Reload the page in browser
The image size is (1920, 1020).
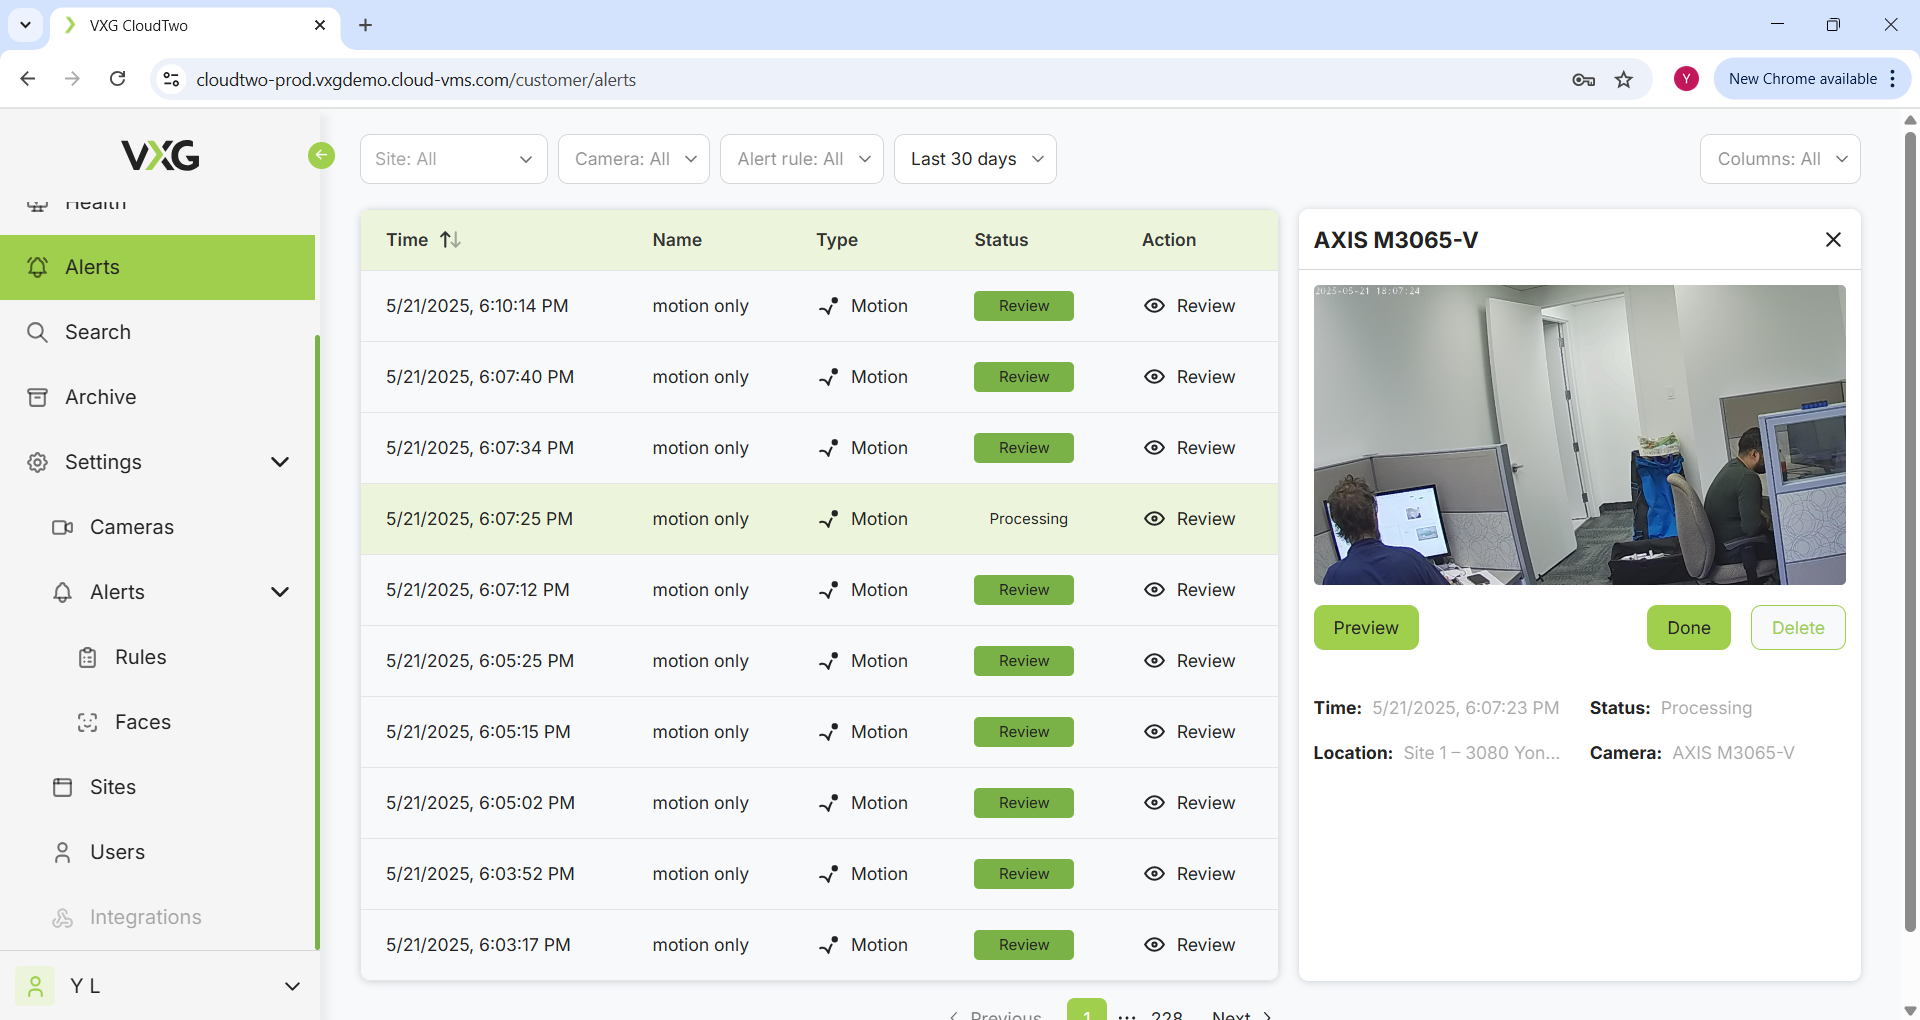click(x=117, y=79)
